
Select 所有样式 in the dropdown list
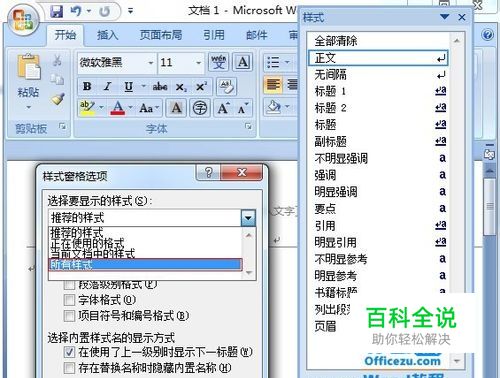[x=145, y=265]
